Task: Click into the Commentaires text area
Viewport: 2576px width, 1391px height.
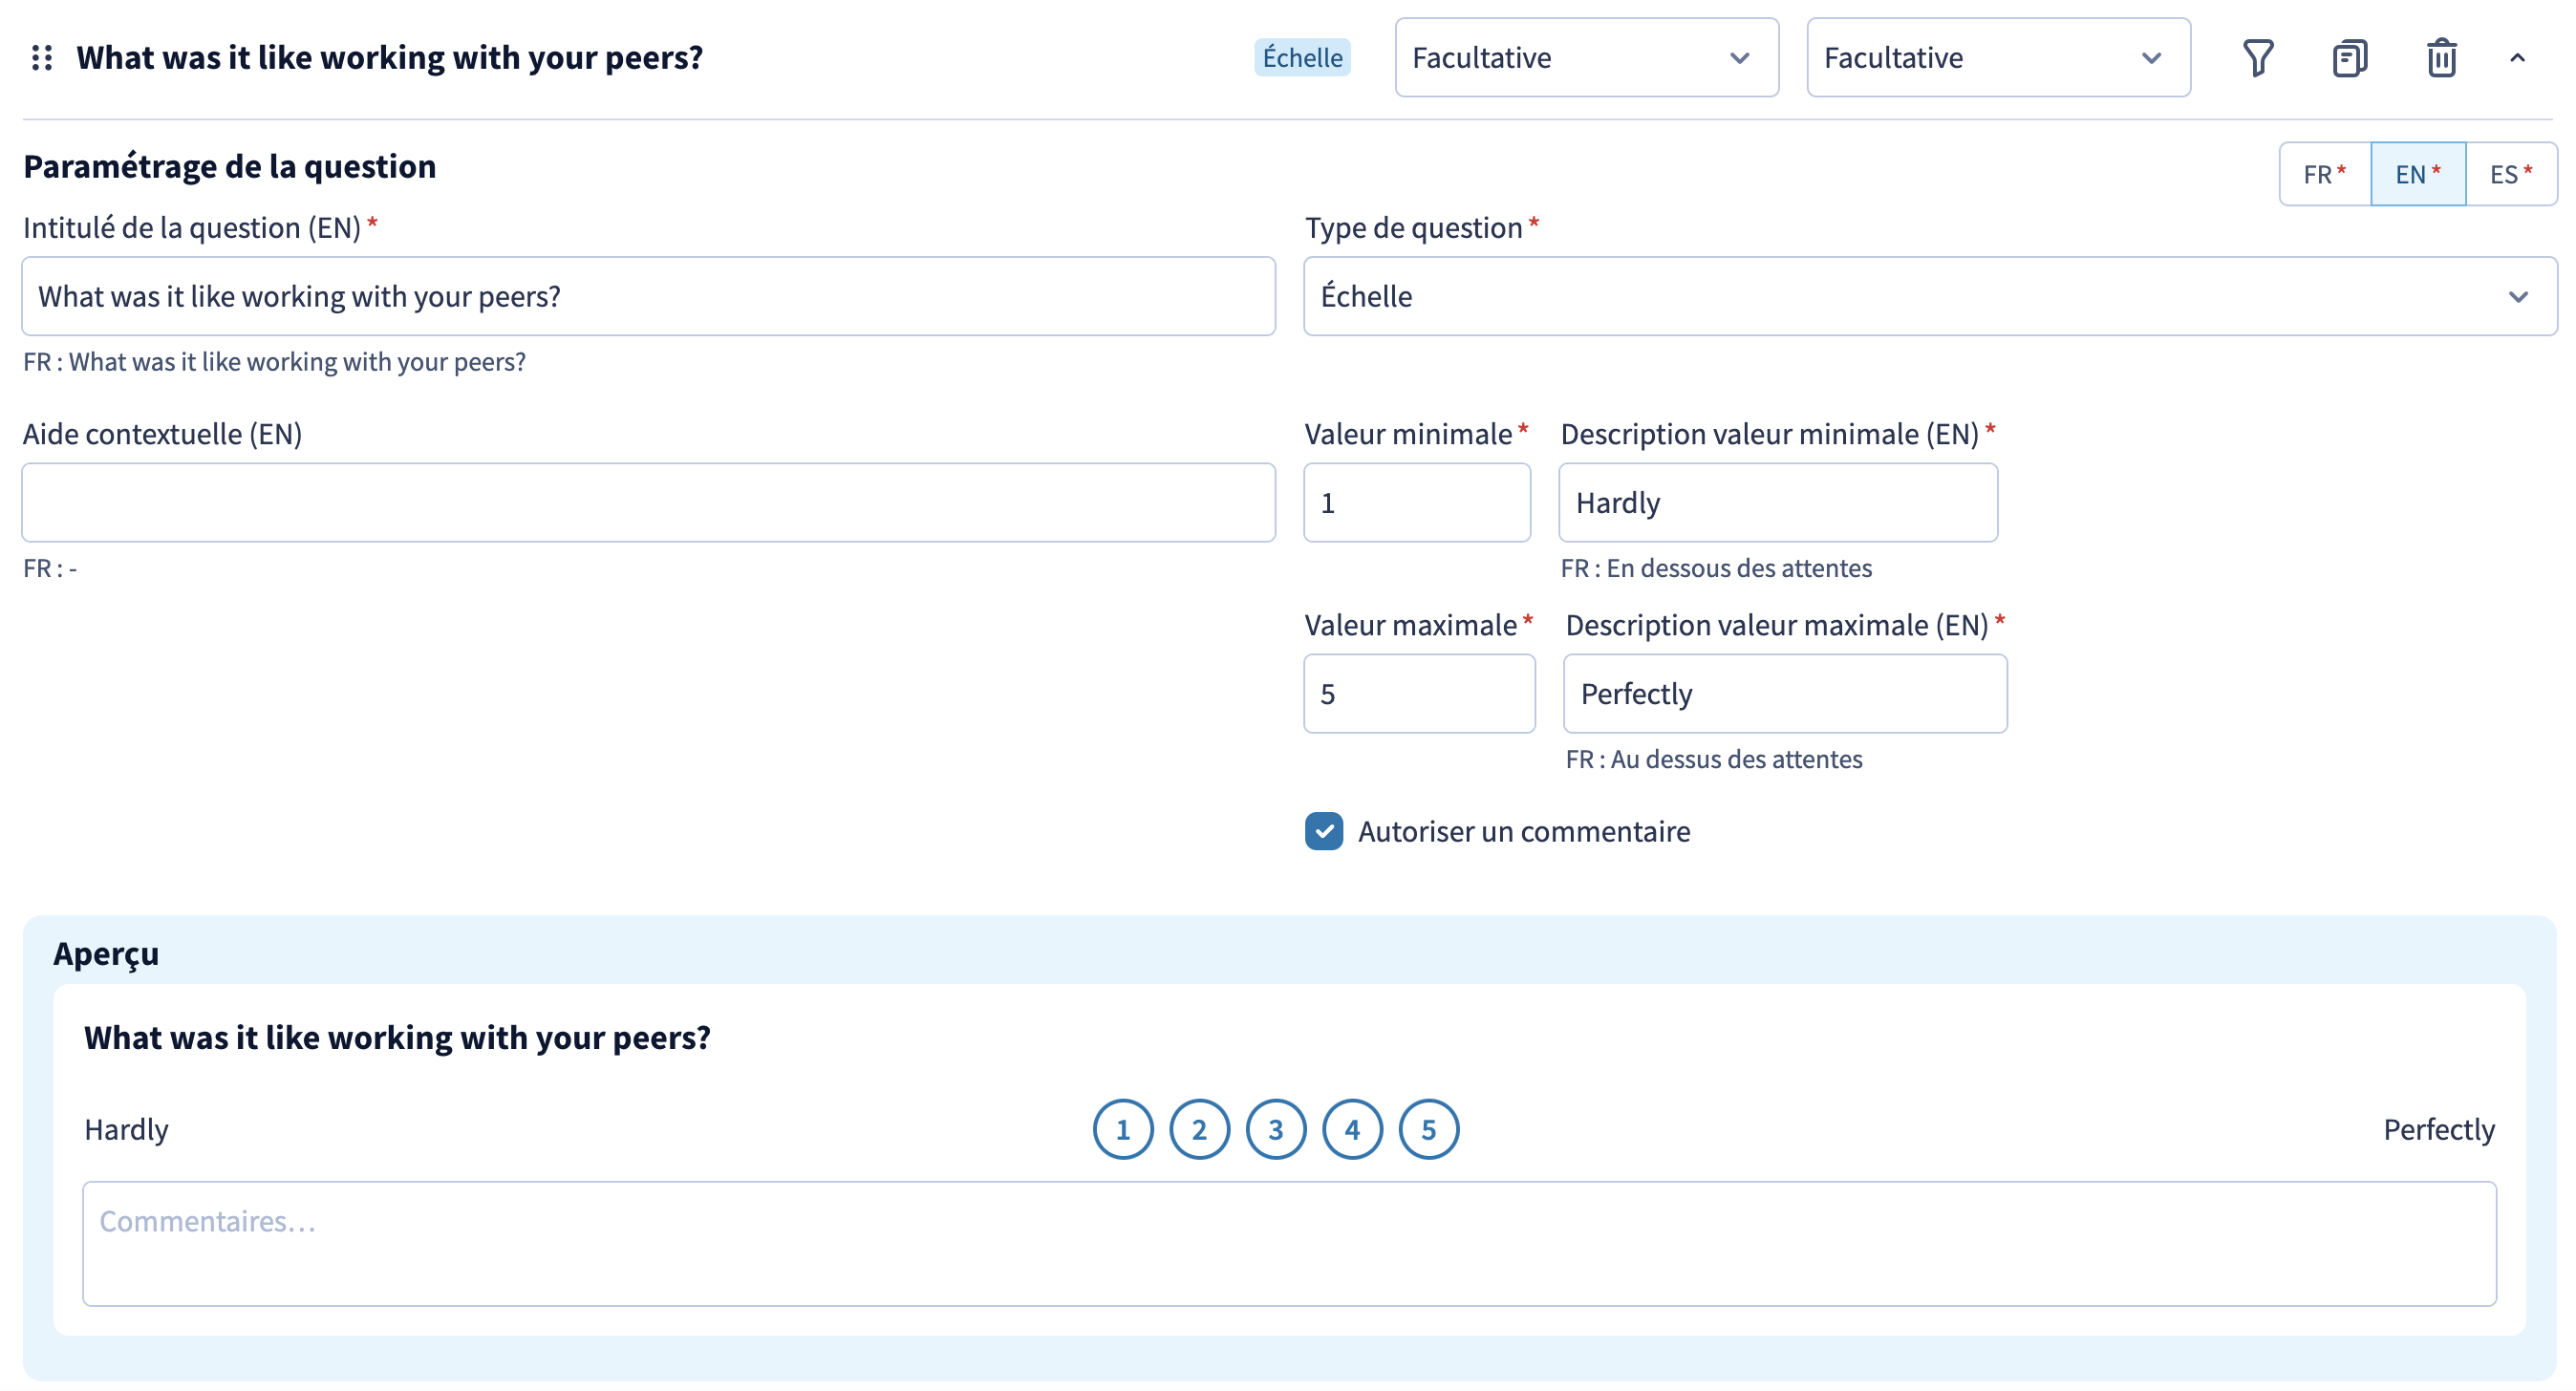Action: pyautogui.click(x=1289, y=1243)
